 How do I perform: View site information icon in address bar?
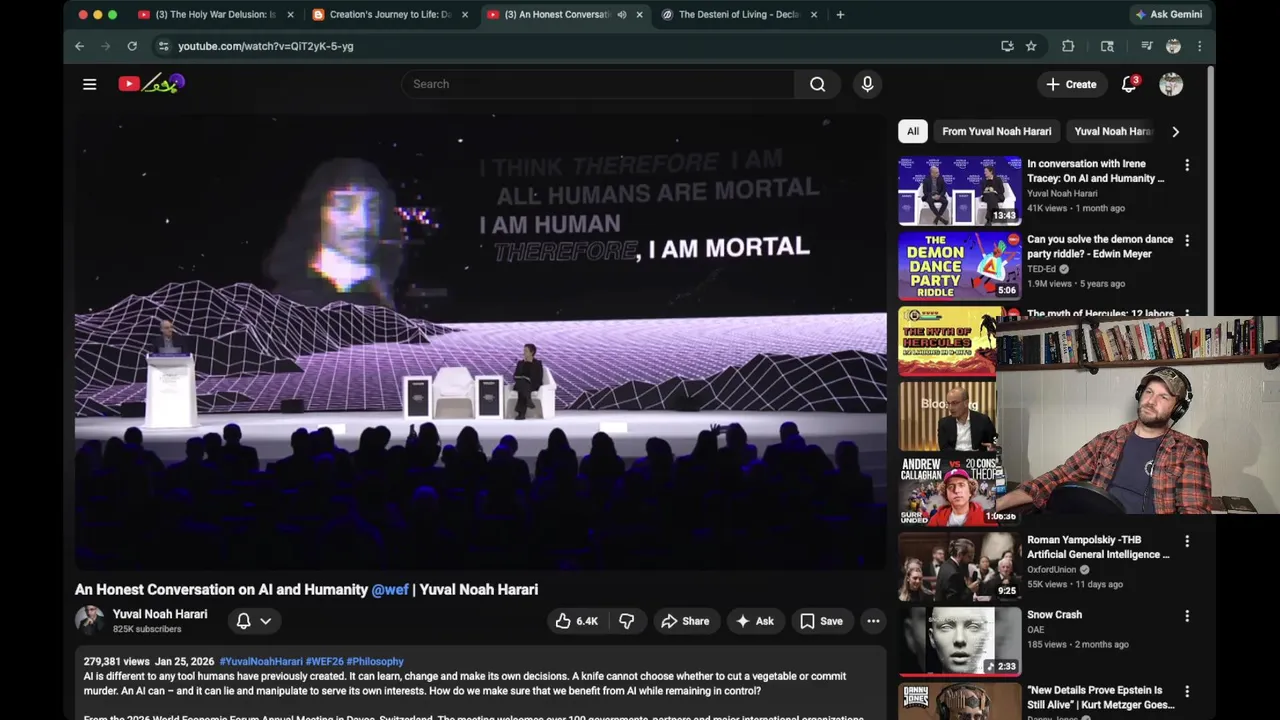pos(163,46)
